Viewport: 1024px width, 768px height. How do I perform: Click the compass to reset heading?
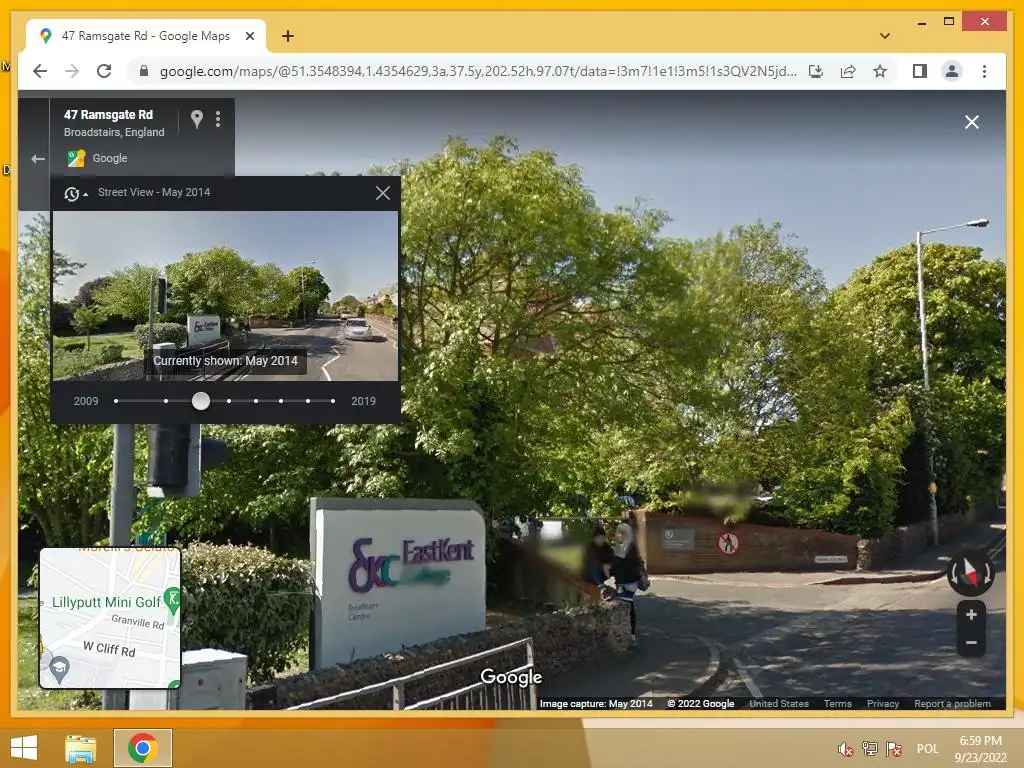click(x=970, y=573)
